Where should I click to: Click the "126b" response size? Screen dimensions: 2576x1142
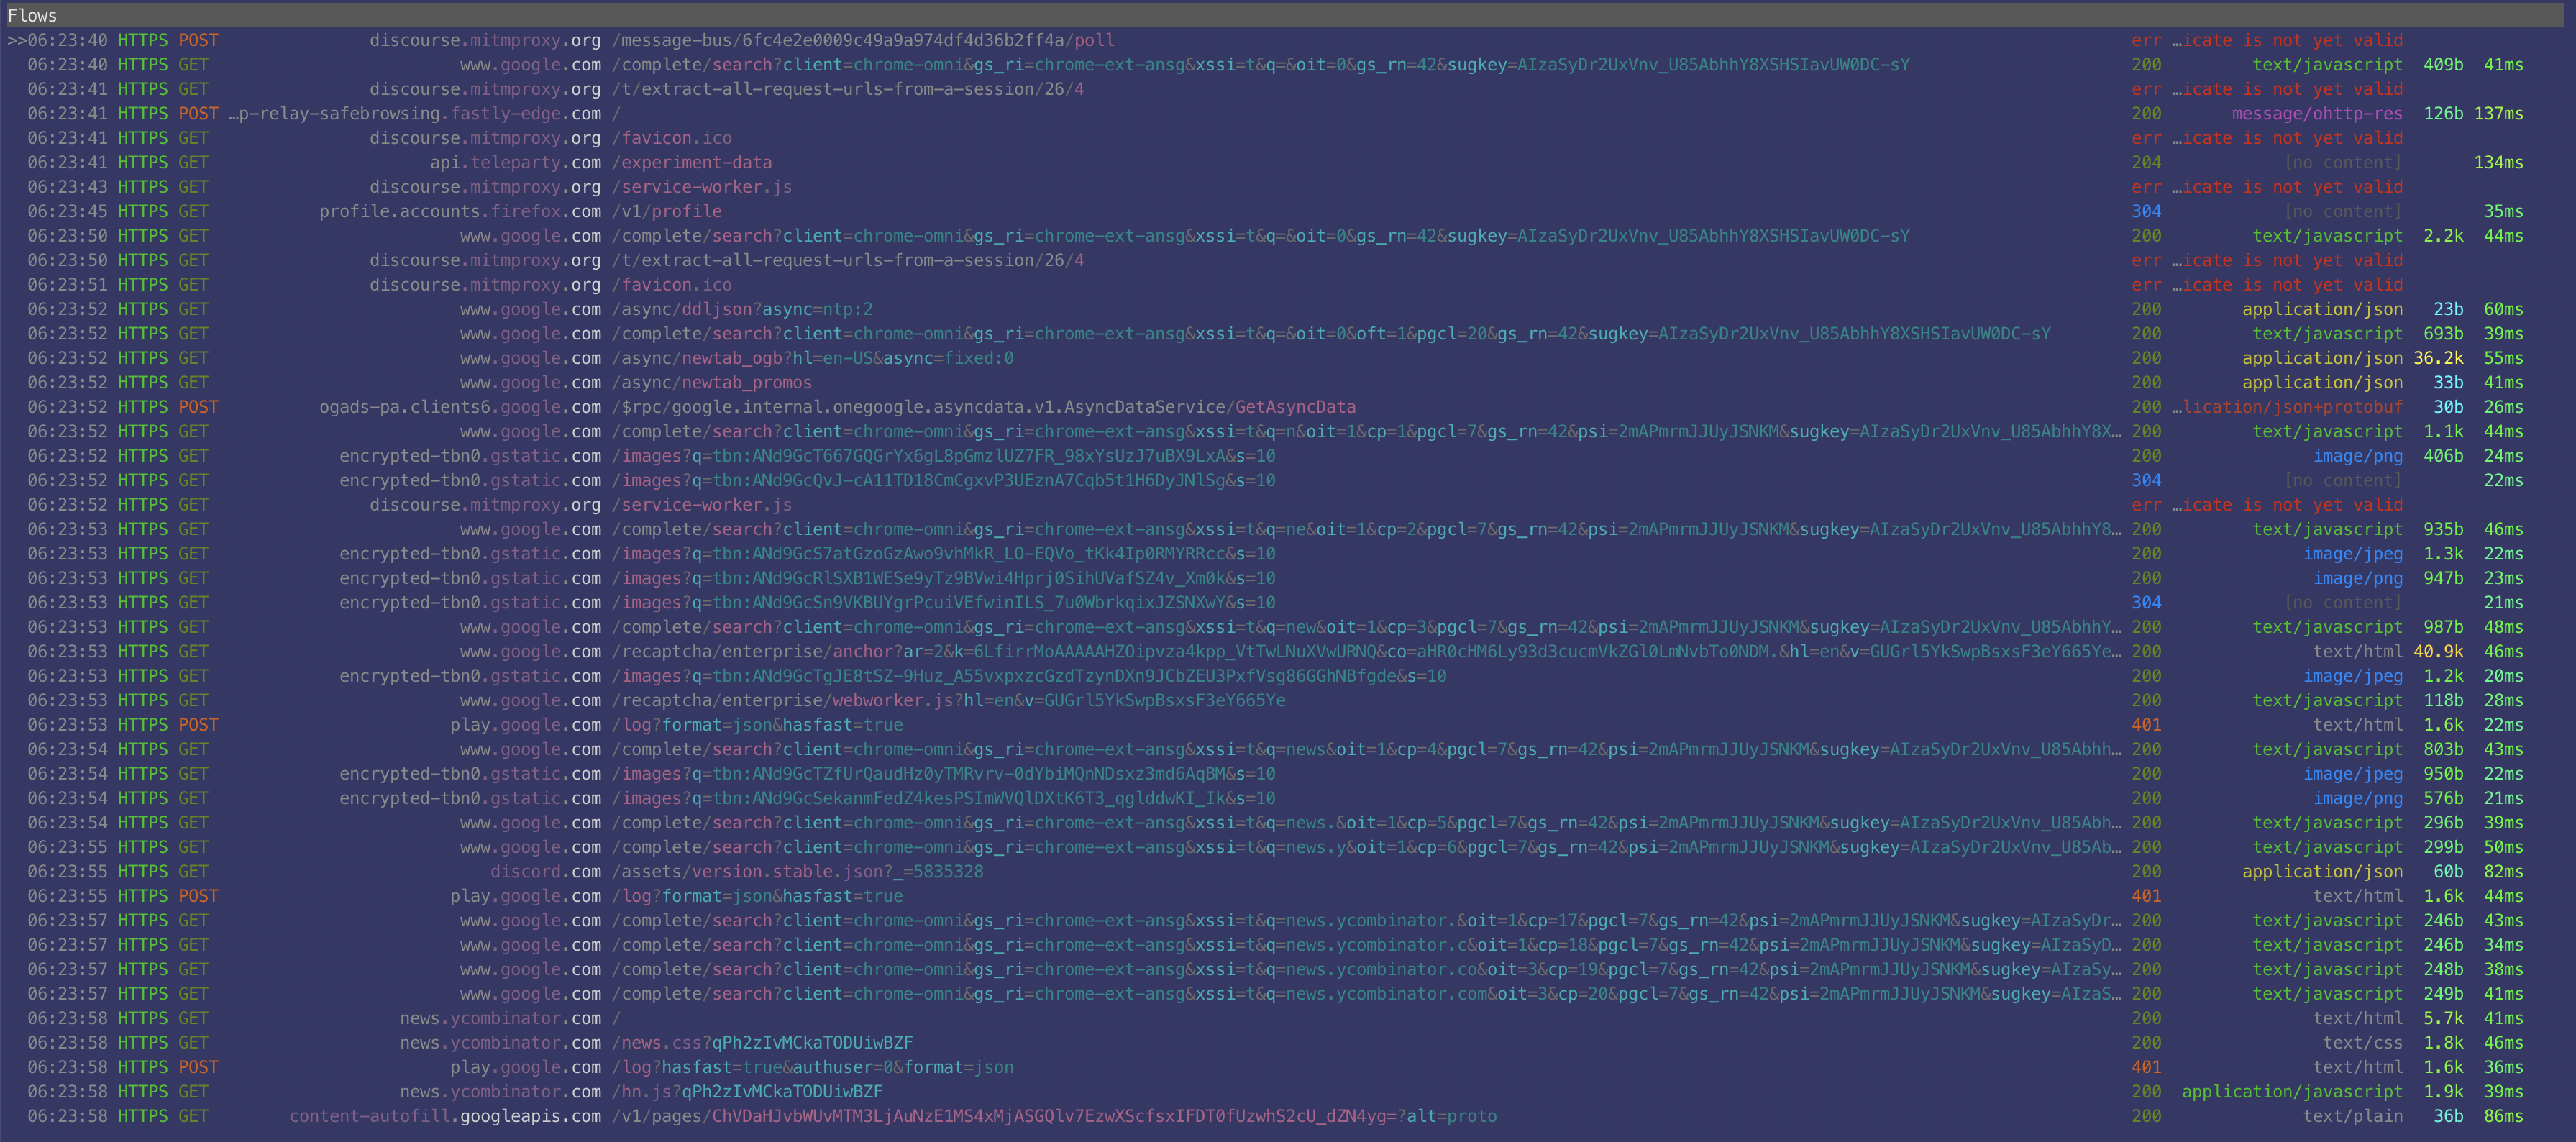2443,113
